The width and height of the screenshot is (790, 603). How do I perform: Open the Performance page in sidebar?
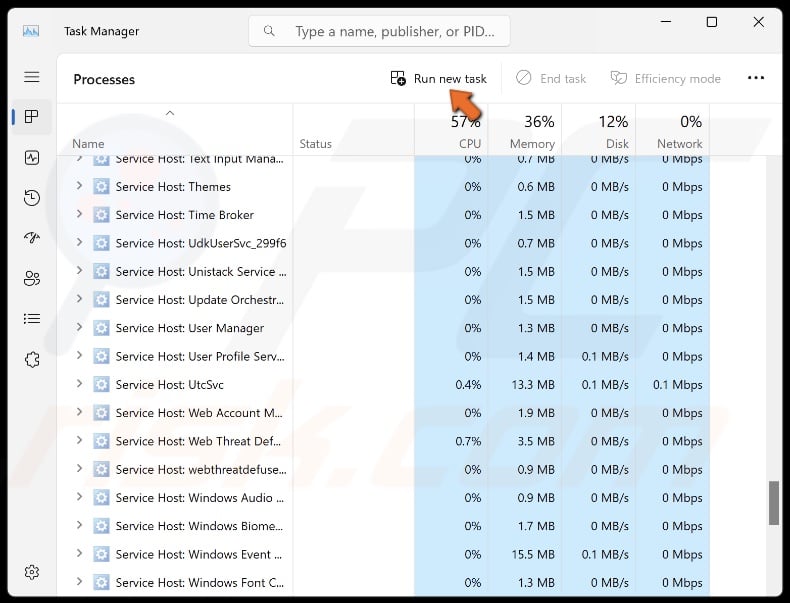pyautogui.click(x=31, y=158)
